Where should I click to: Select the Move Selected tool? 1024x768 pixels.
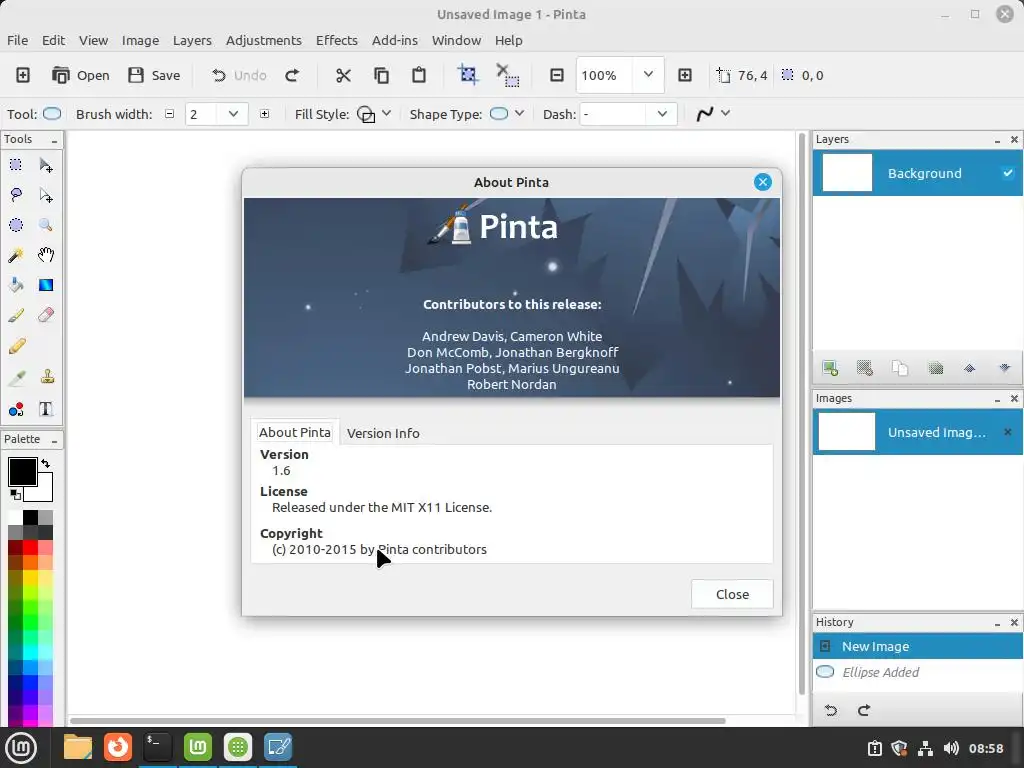(x=46, y=165)
